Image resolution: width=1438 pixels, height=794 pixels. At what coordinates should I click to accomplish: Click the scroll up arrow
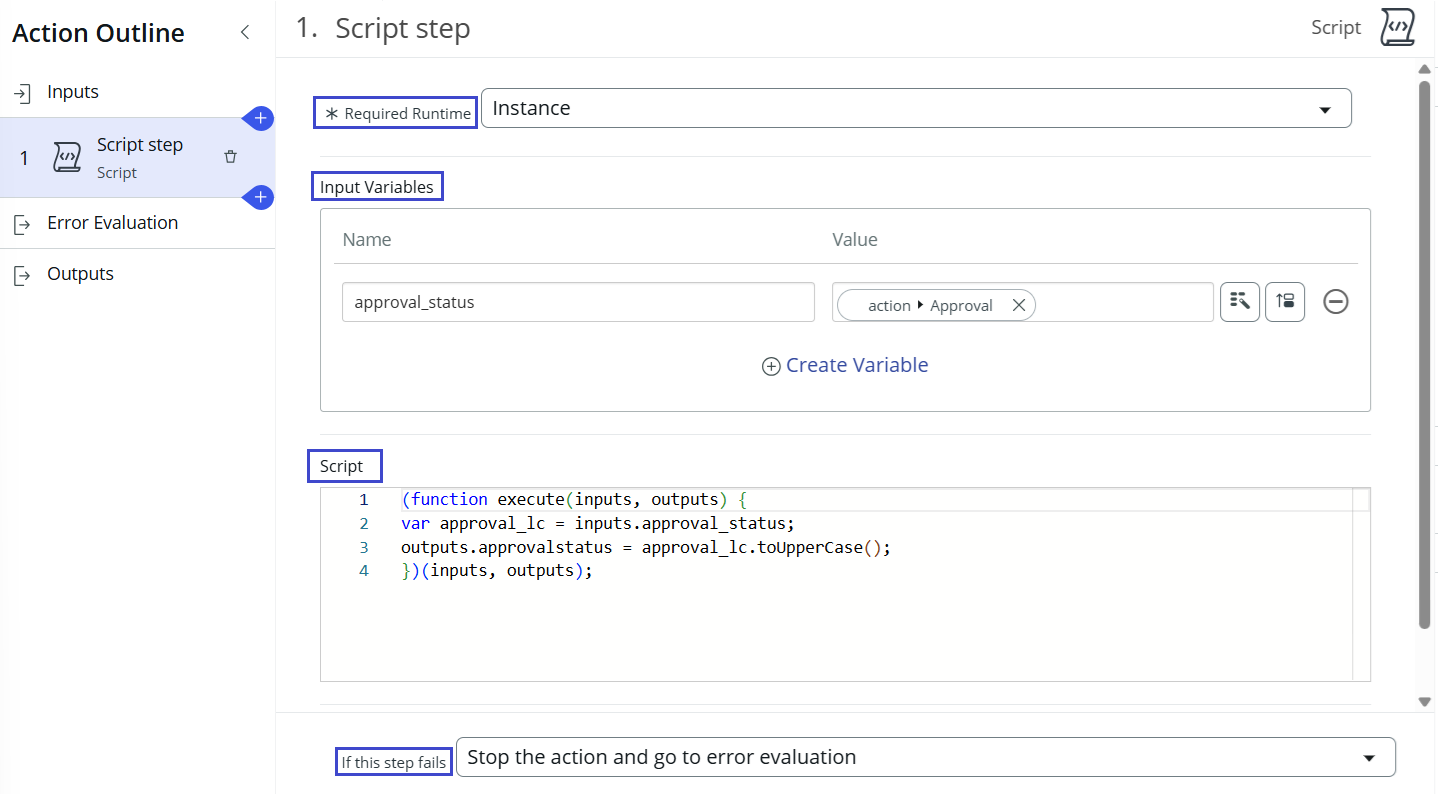click(1425, 69)
